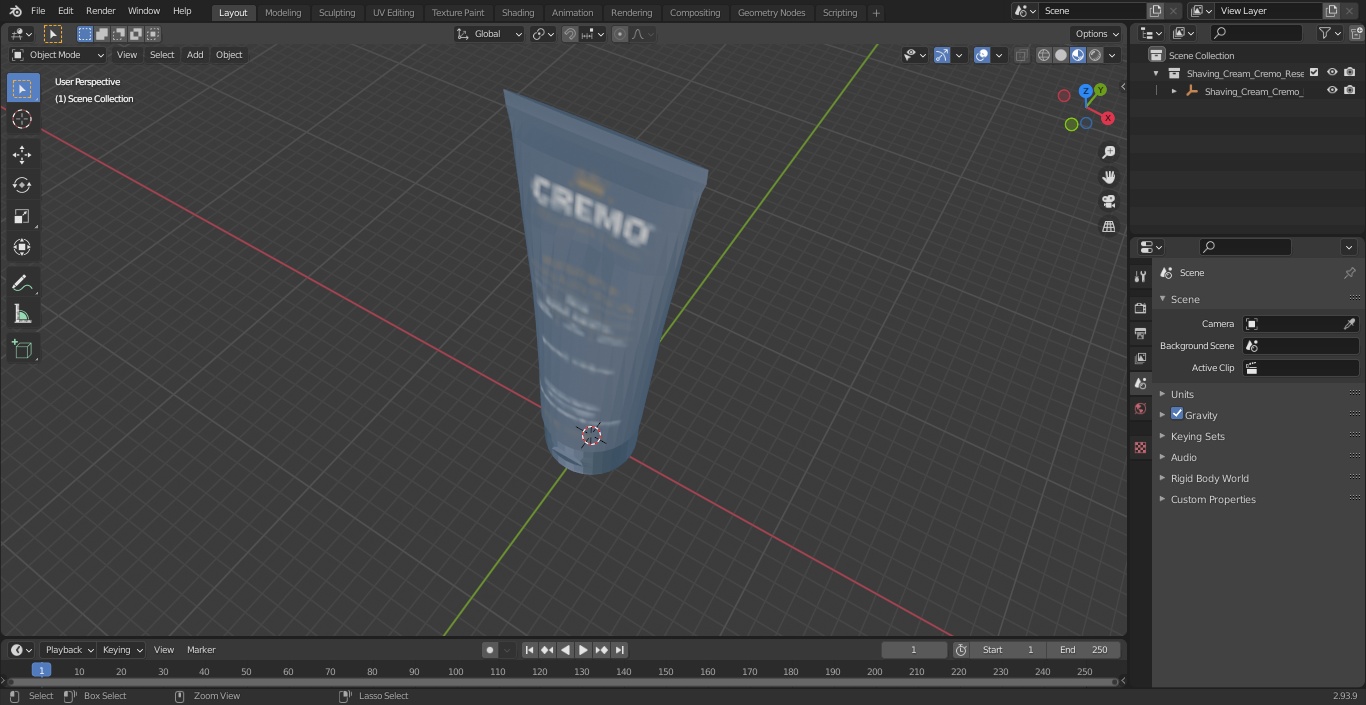
Task: Select the Move tool
Action: pyautogui.click(x=22, y=154)
